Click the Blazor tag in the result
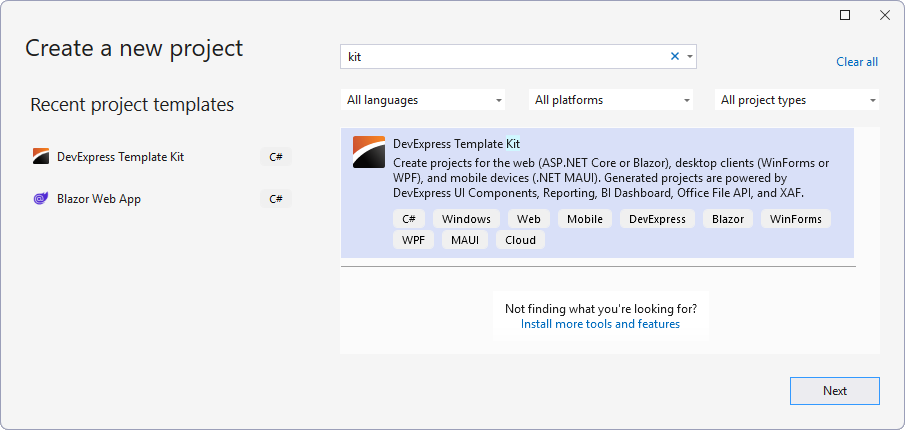905x430 pixels. click(728, 219)
